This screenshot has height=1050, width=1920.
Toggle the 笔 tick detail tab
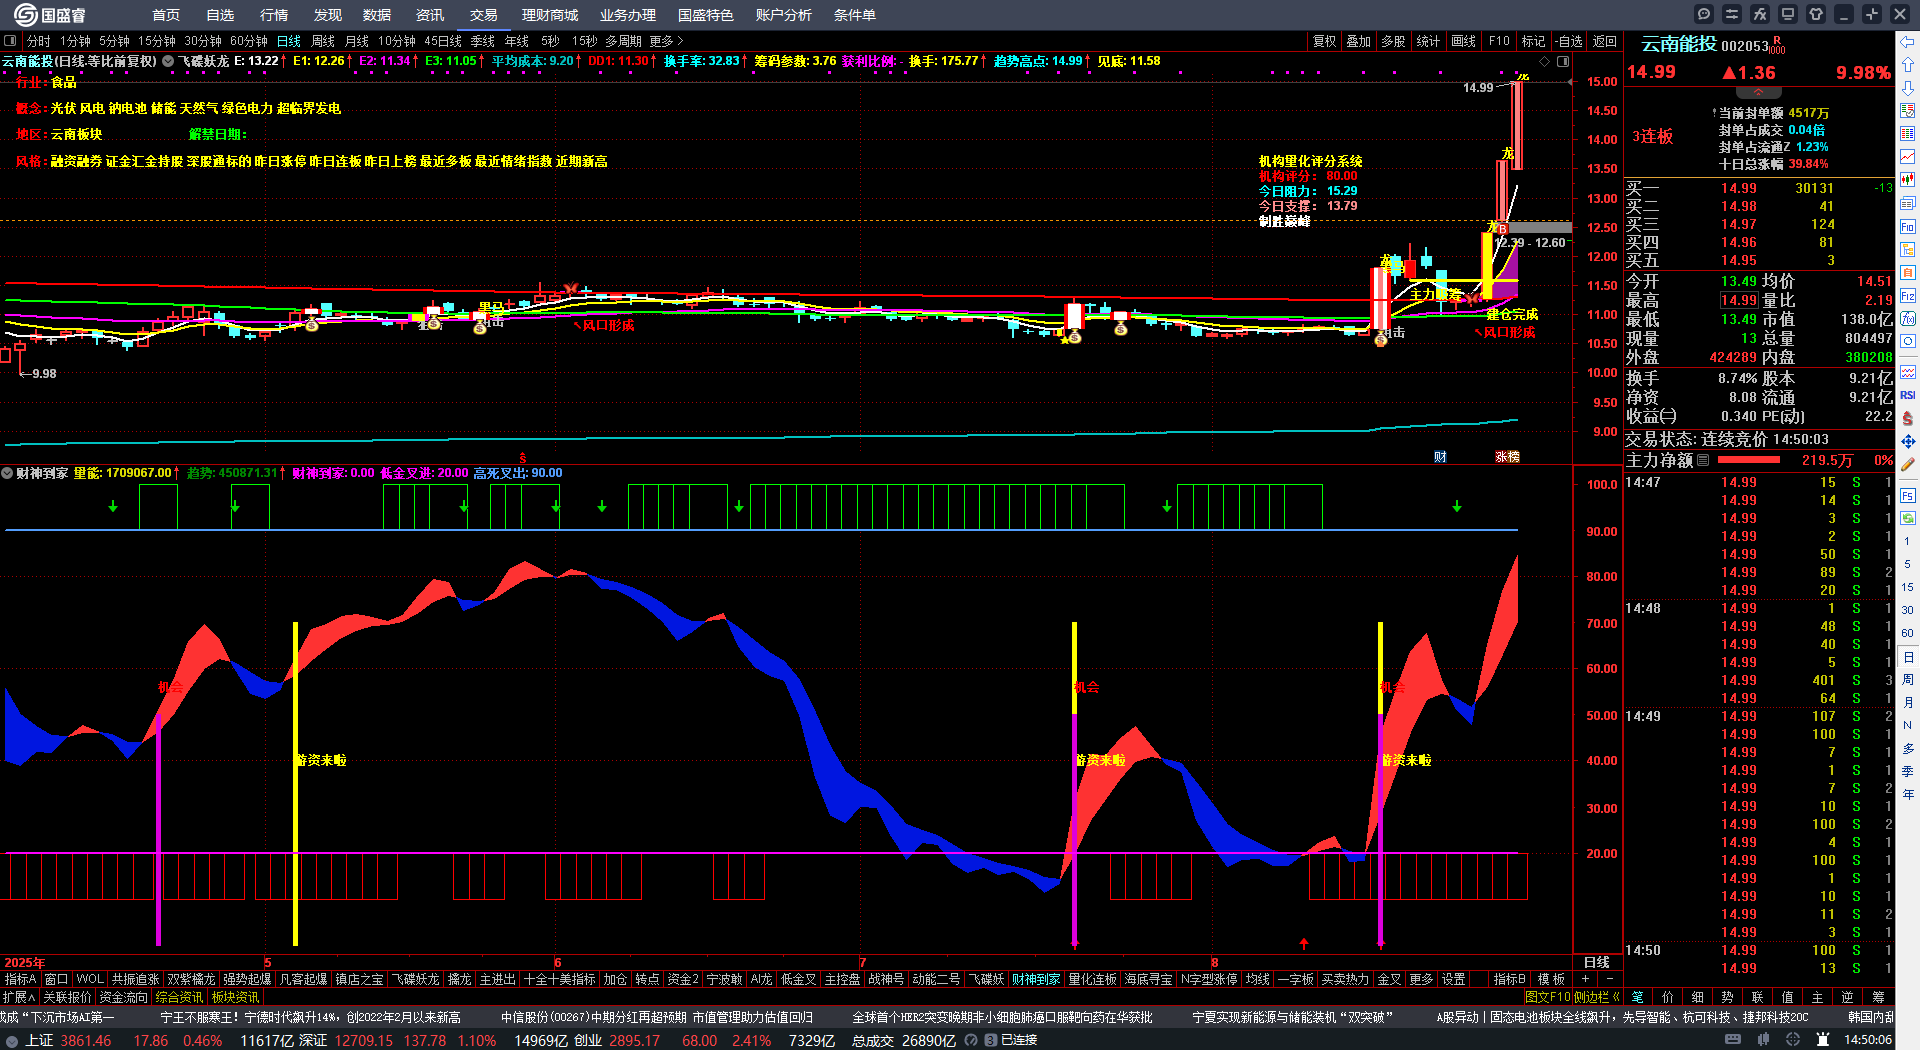[x=1637, y=997]
